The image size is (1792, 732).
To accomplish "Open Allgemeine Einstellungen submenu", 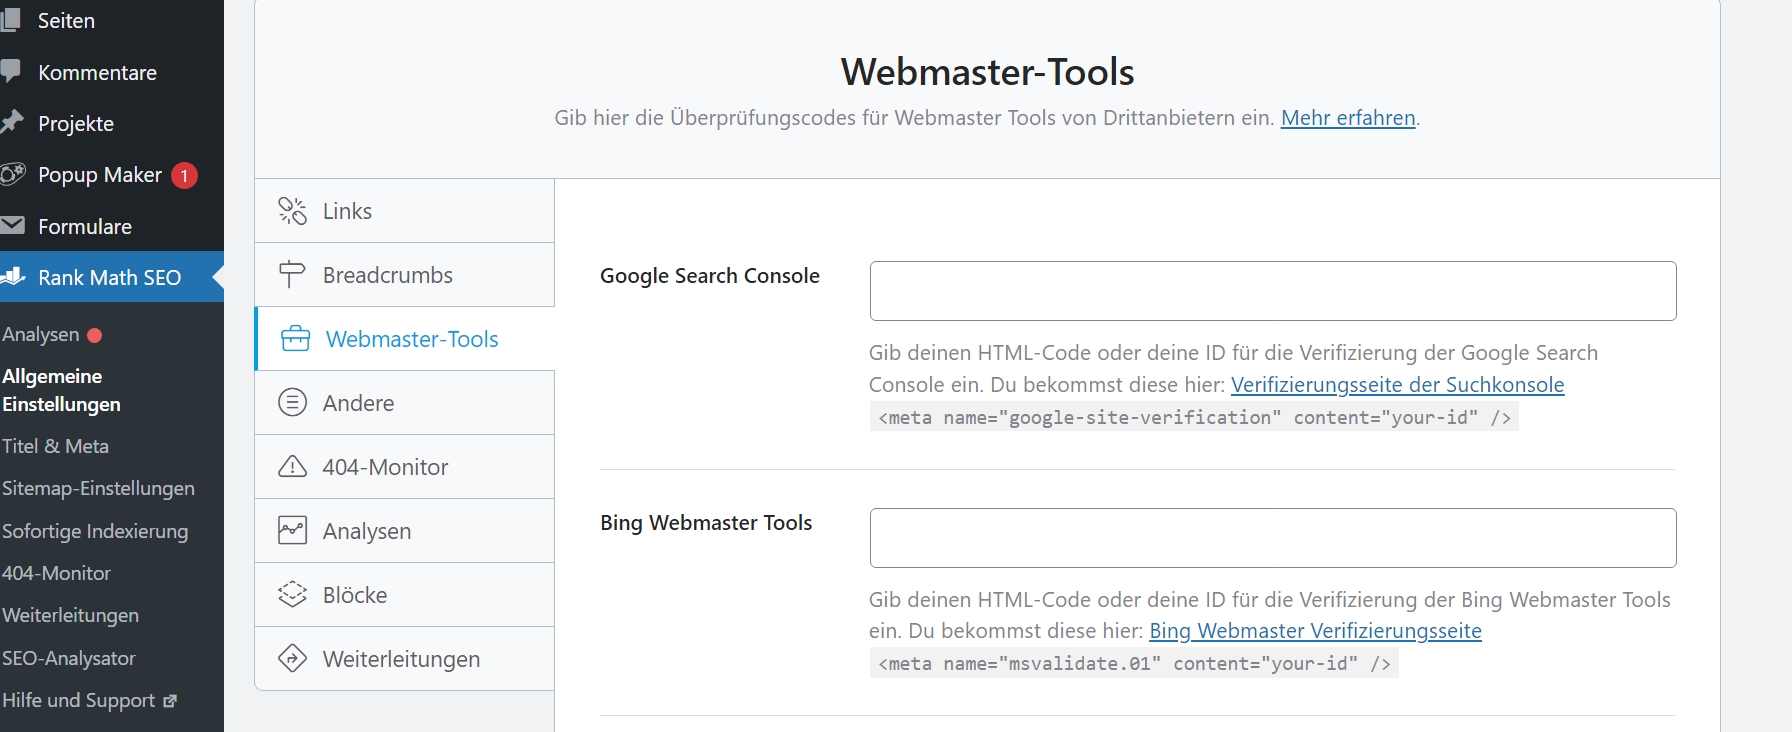I will point(61,390).
